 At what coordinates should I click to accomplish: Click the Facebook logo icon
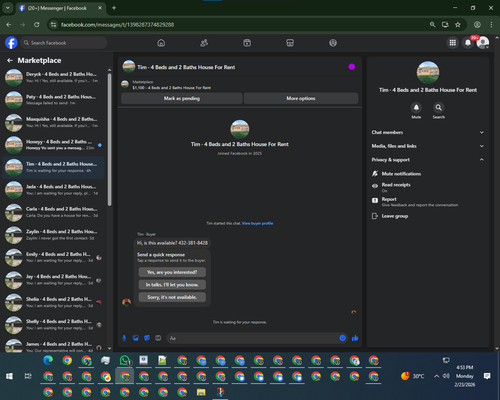(x=11, y=43)
